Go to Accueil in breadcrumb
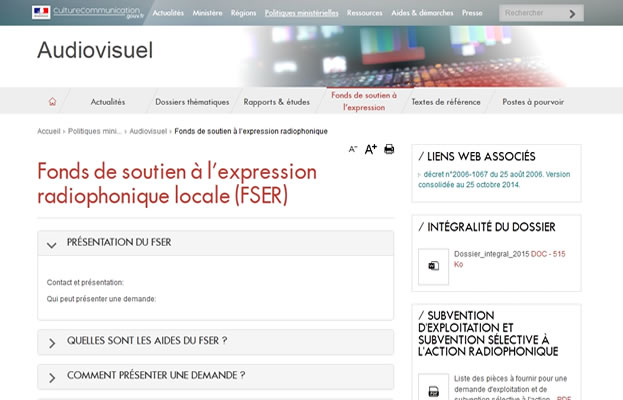 (x=48, y=131)
